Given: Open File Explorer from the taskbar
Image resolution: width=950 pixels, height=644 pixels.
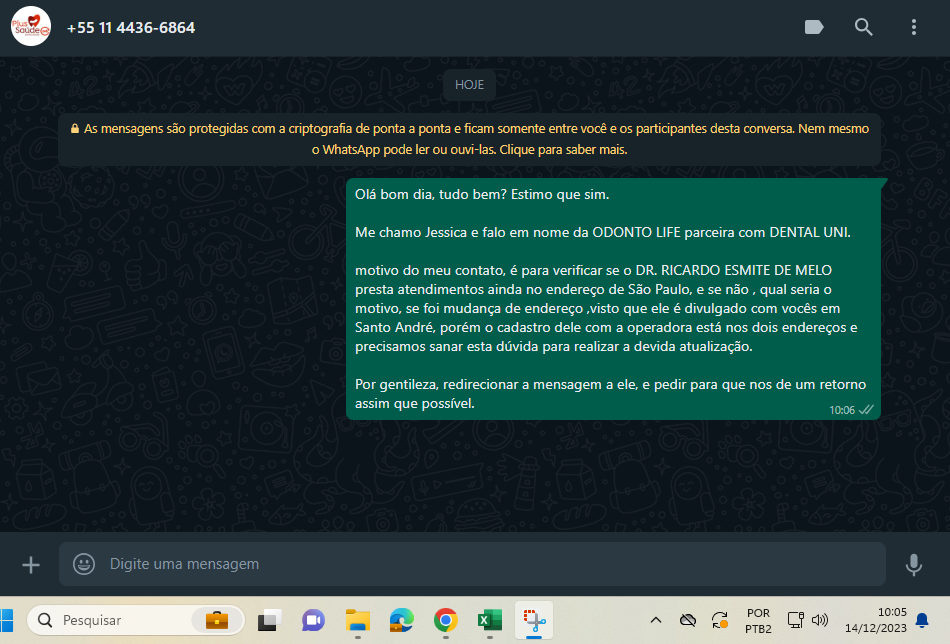Looking at the screenshot, I should pyautogui.click(x=357, y=620).
